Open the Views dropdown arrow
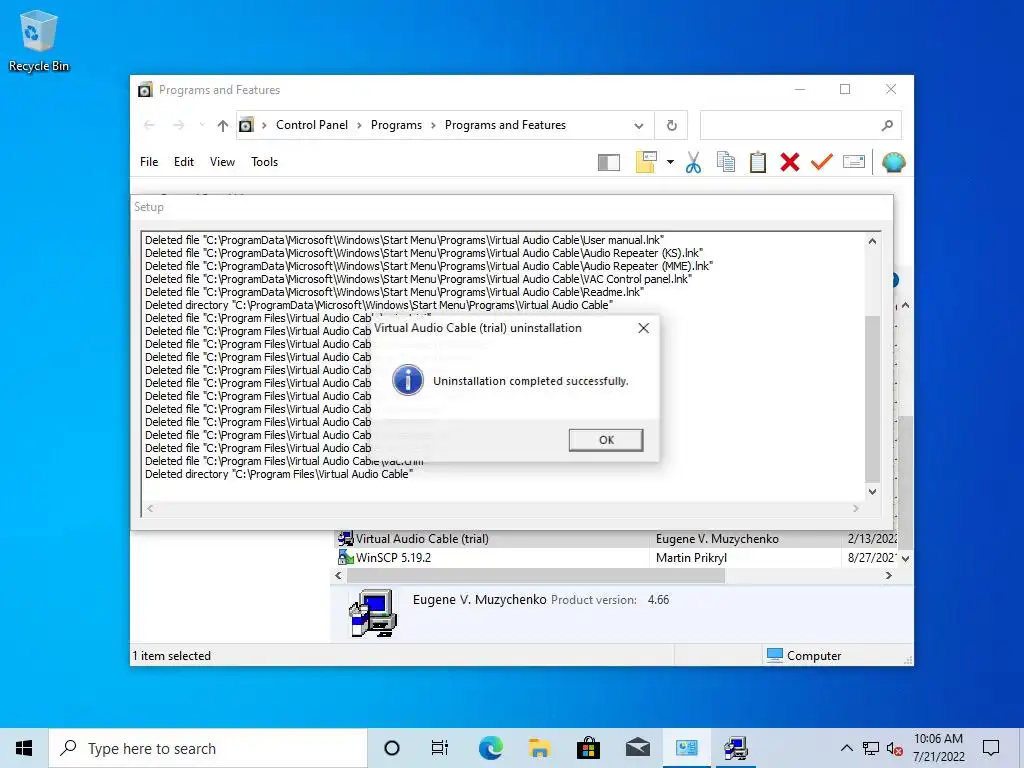Image resolution: width=1024 pixels, height=768 pixels. tap(670, 162)
